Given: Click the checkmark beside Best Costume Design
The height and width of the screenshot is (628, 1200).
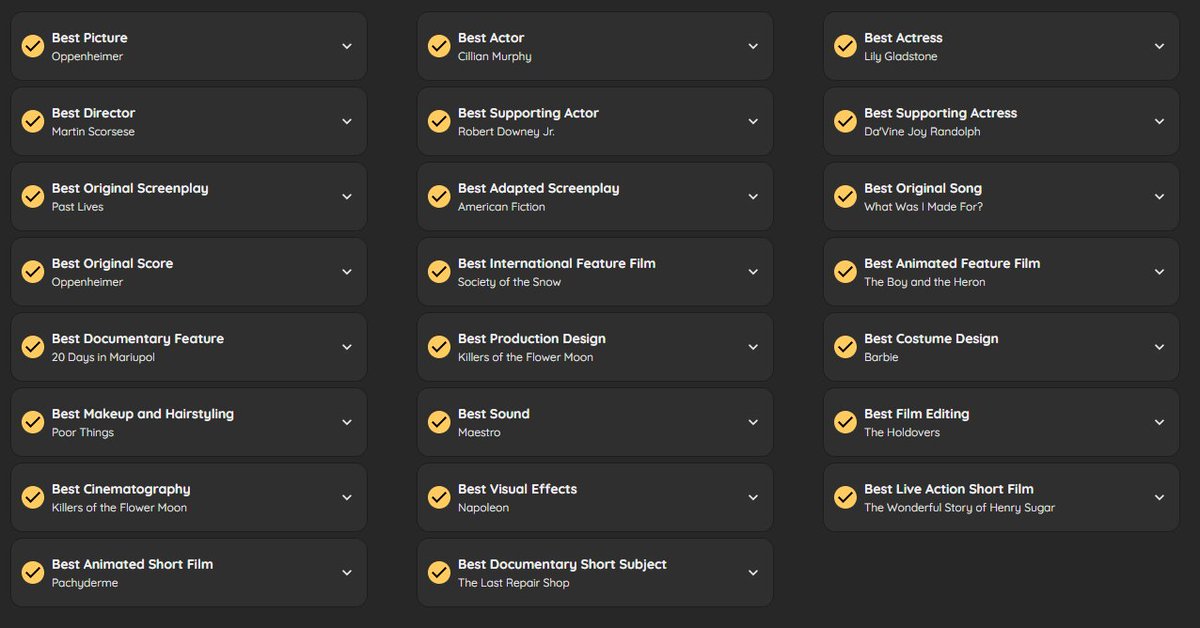Looking at the screenshot, I should click(x=846, y=347).
